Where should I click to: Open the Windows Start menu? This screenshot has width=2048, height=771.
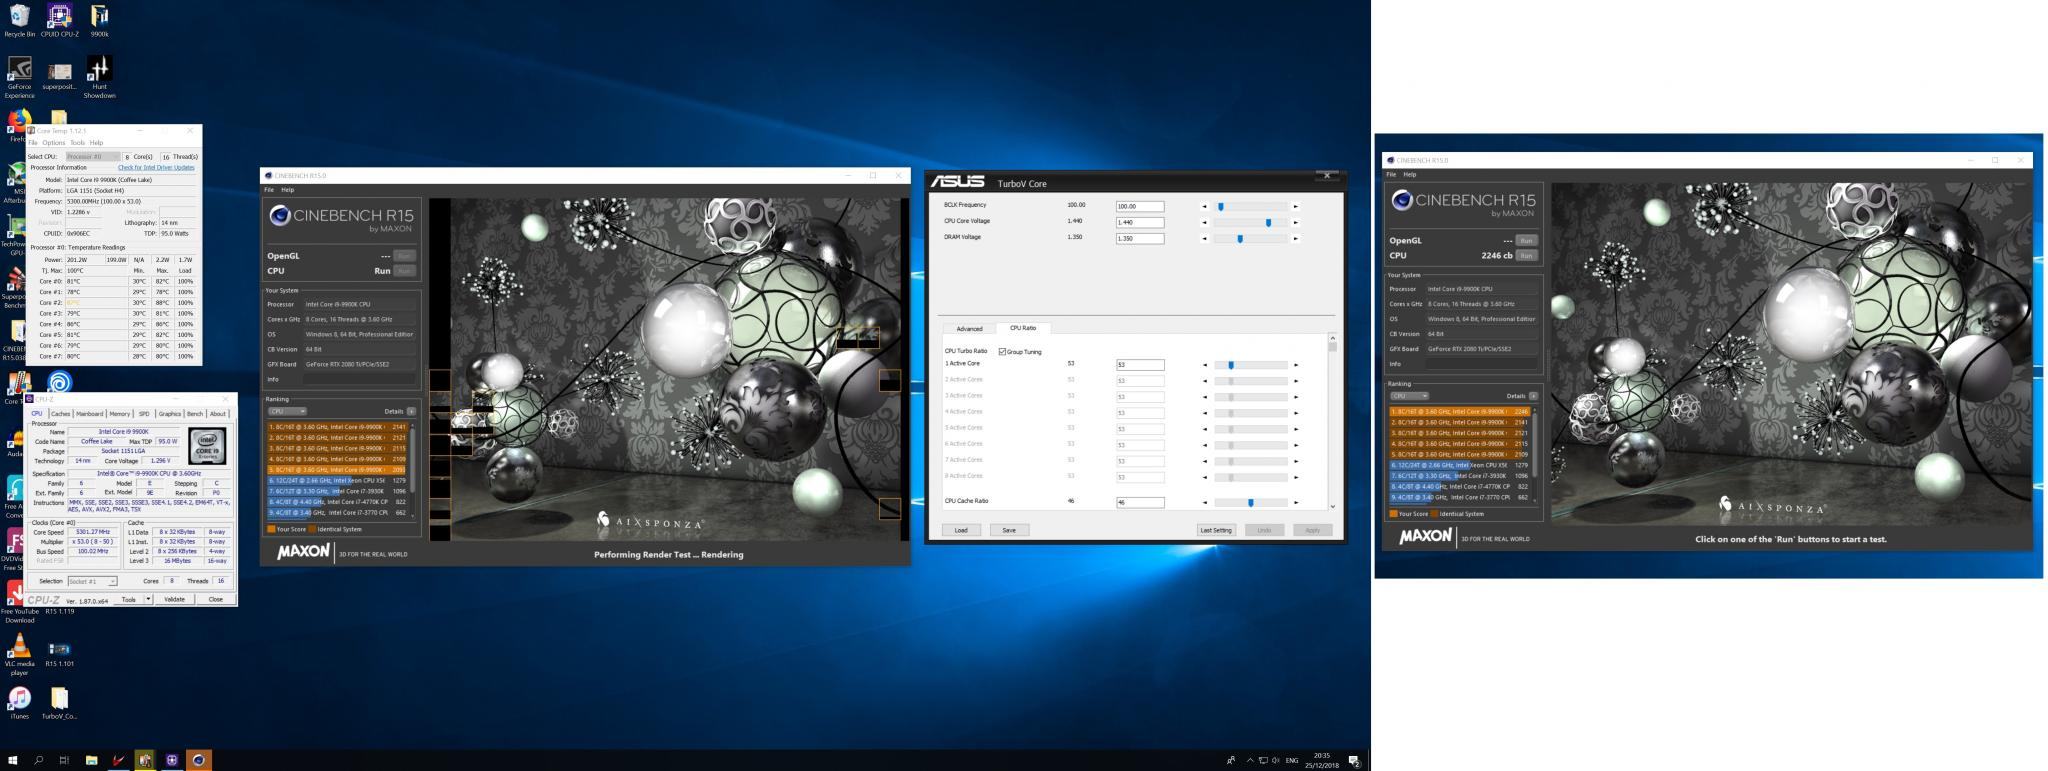[x=13, y=760]
